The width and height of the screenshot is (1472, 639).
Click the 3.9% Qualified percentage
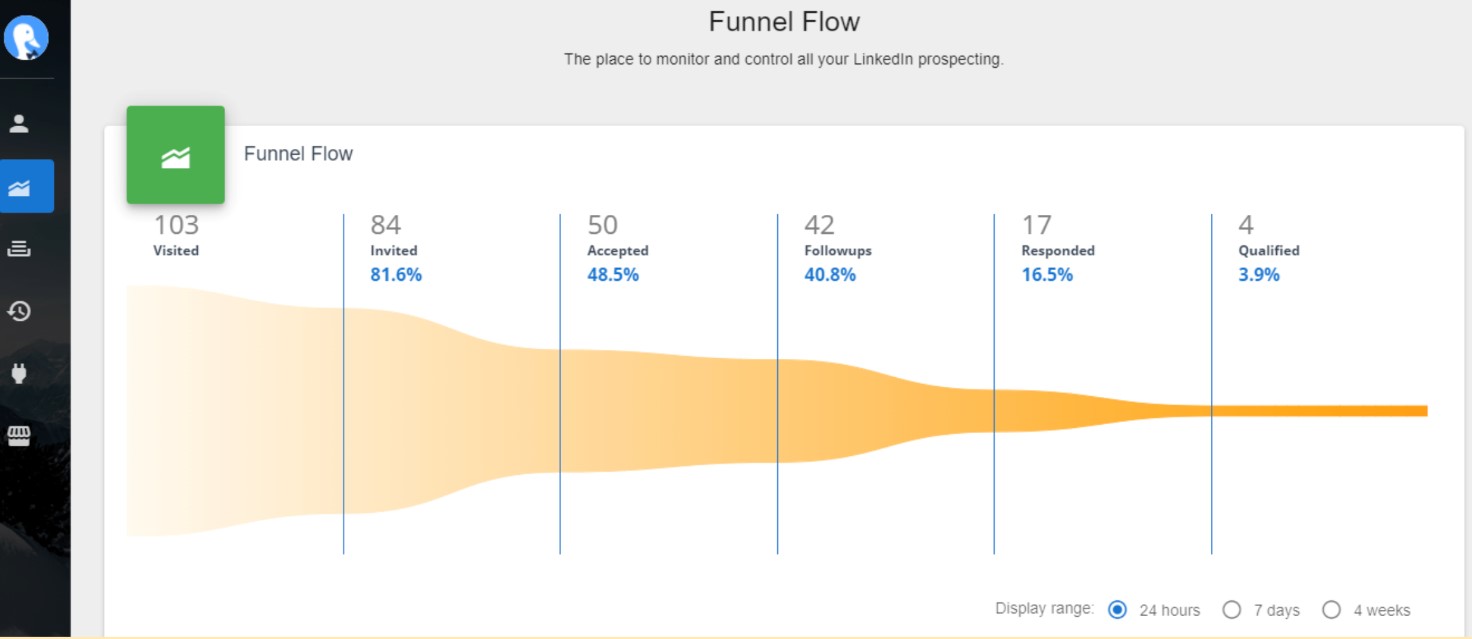(x=1259, y=275)
